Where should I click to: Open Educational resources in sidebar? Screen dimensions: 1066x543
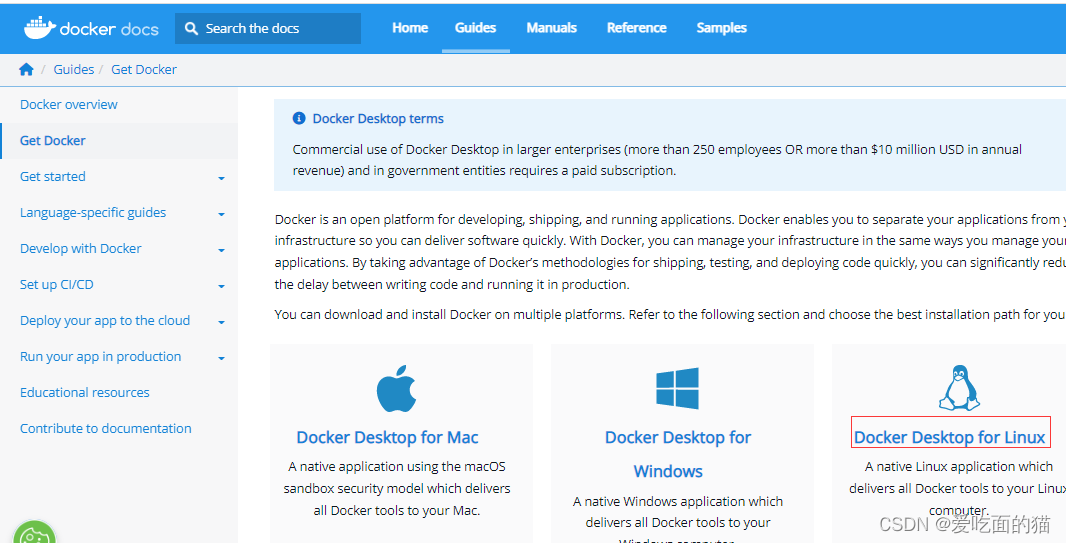click(84, 393)
